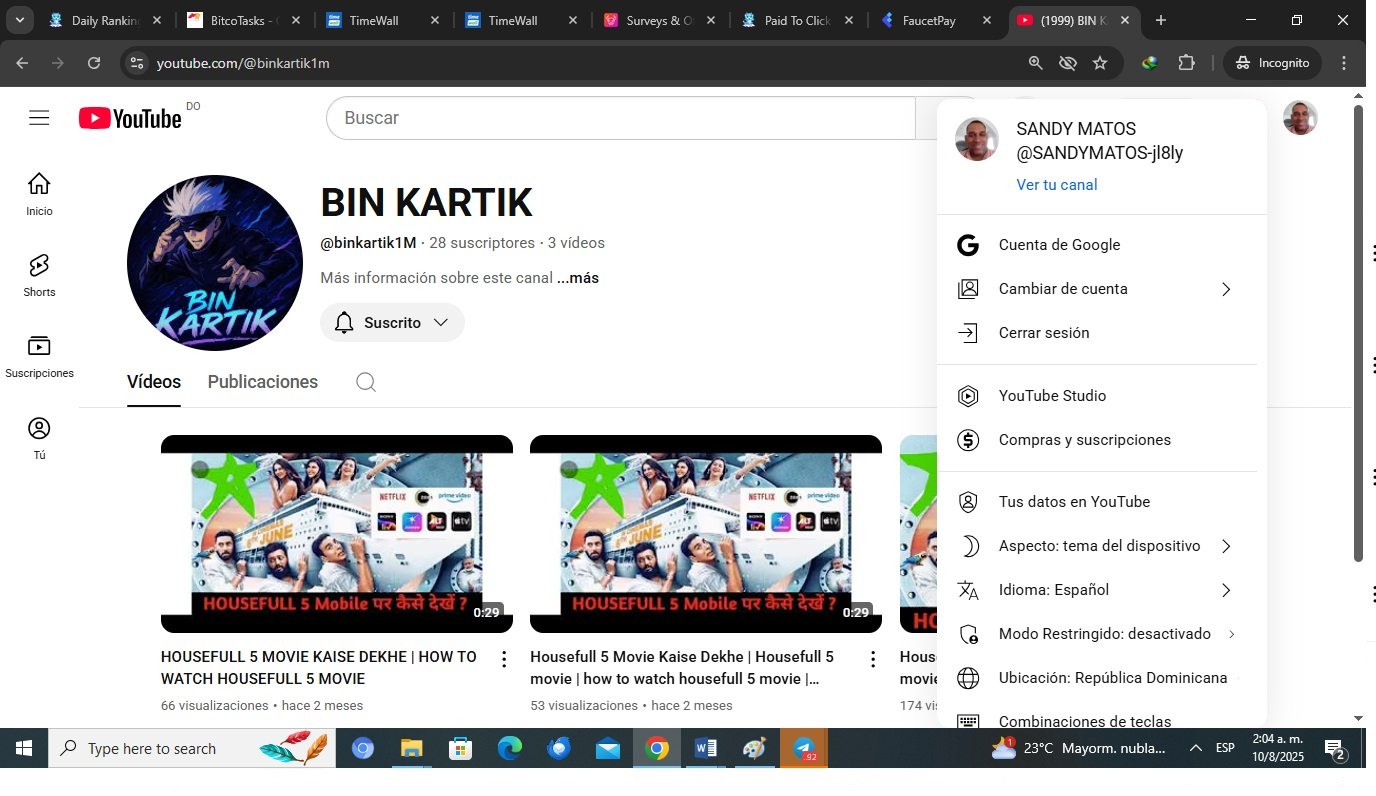Click the site information icon in address bar

(x=138, y=63)
